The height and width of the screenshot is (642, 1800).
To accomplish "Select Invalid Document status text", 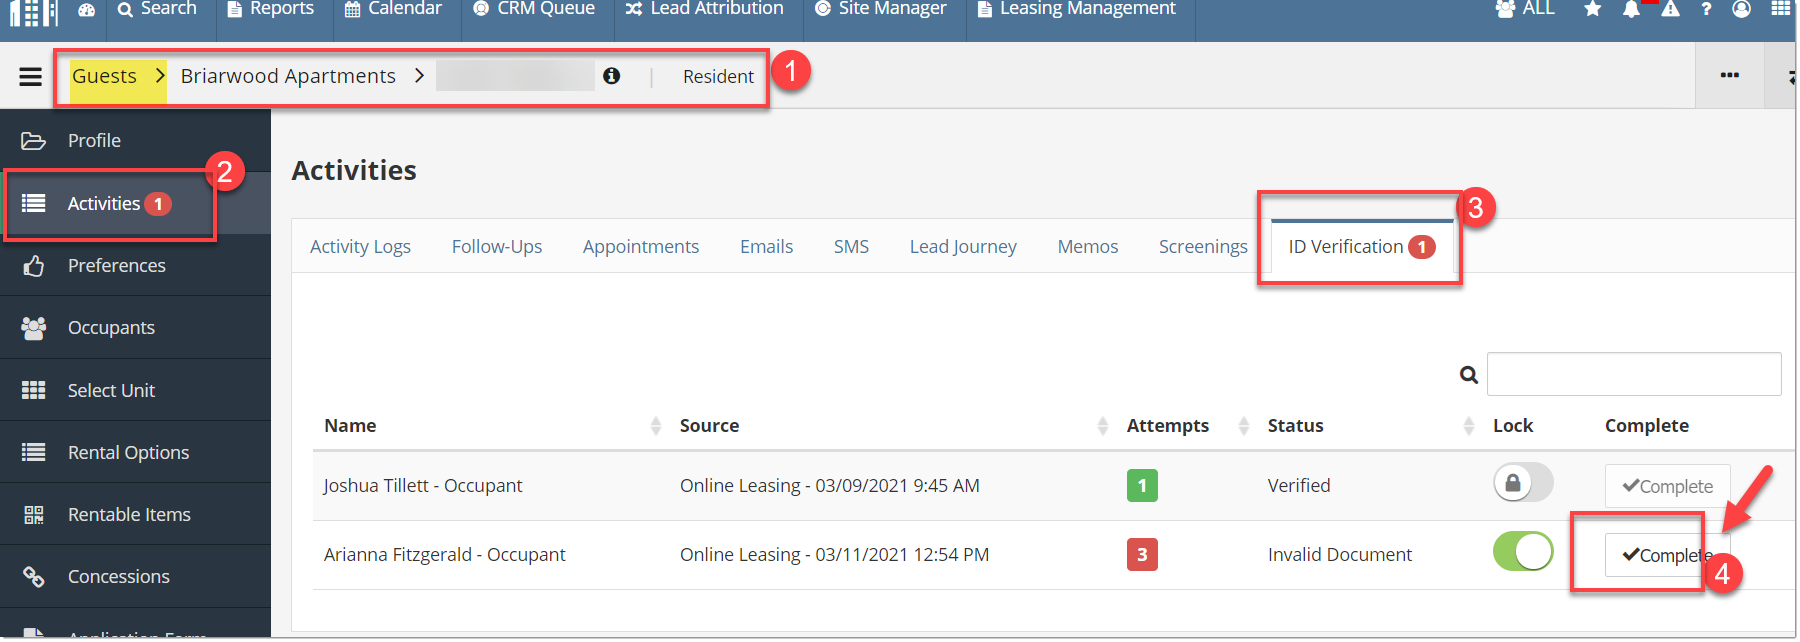I will tap(1340, 555).
